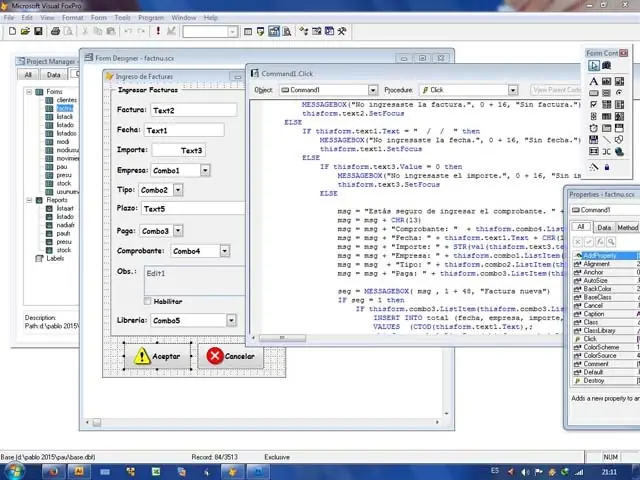Click the View Classes books icon
The image size is (640, 480).
click(607, 65)
